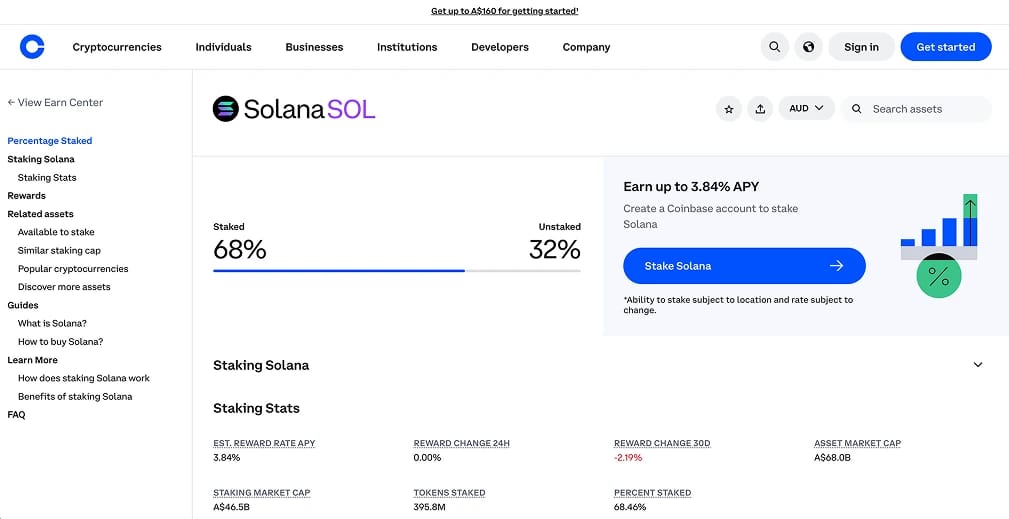The height and width of the screenshot is (519, 1009).
Task: Go to Guides sidebar link
Action: click(x=23, y=305)
